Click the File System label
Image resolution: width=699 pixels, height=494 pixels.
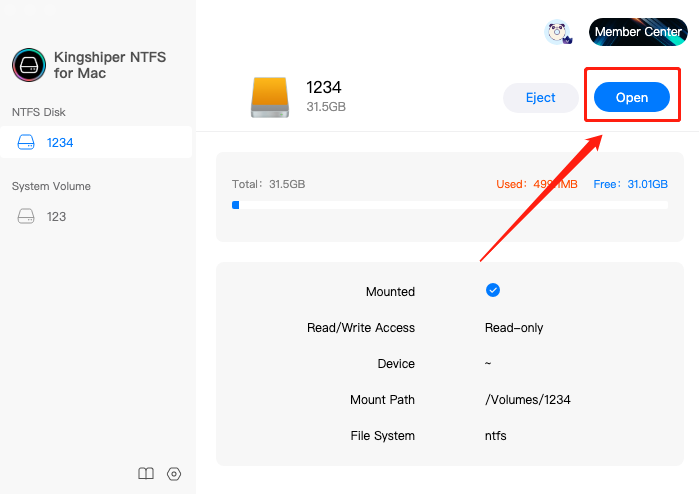click(x=382, y=436)
